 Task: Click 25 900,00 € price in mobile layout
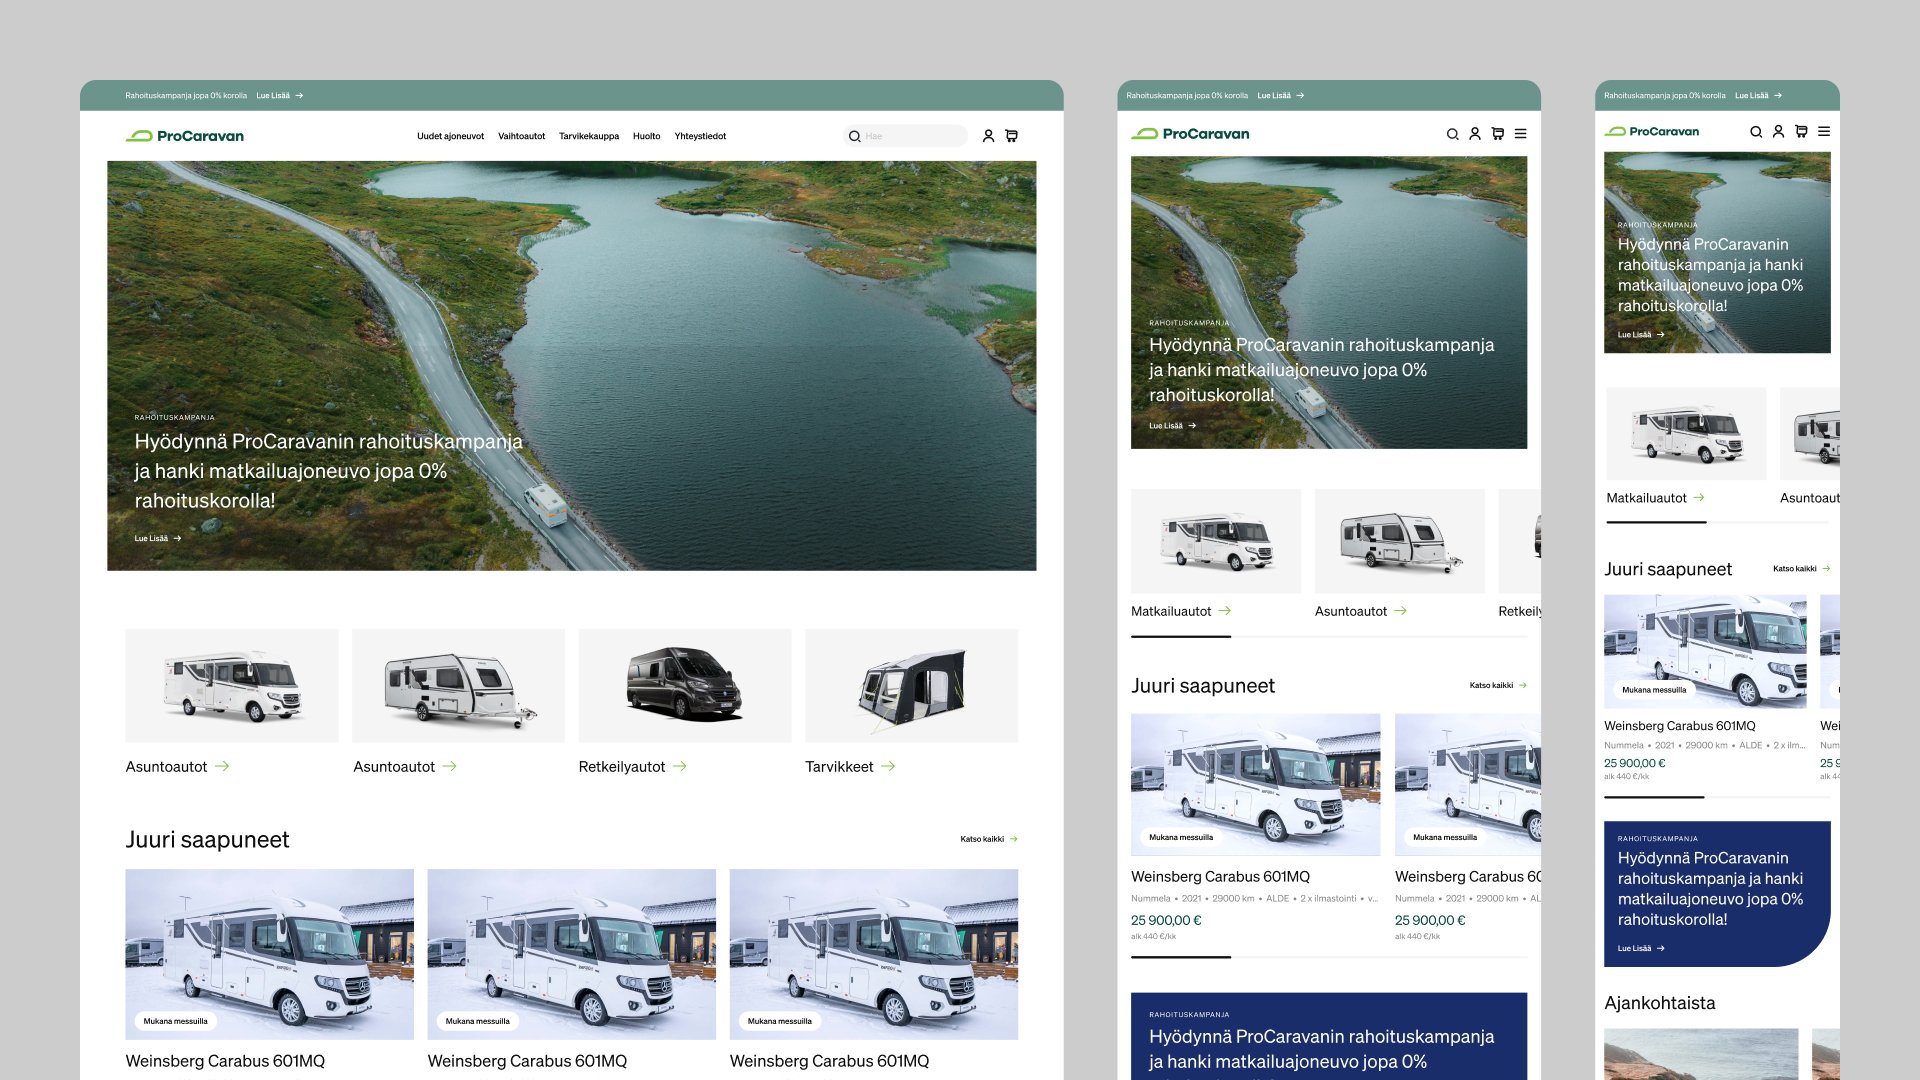[x=1635, y=763]
